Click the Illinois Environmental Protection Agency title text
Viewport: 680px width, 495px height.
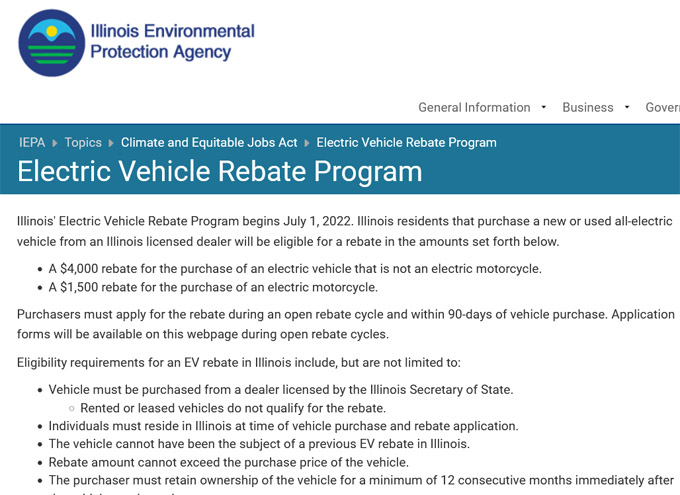(172, 42)
